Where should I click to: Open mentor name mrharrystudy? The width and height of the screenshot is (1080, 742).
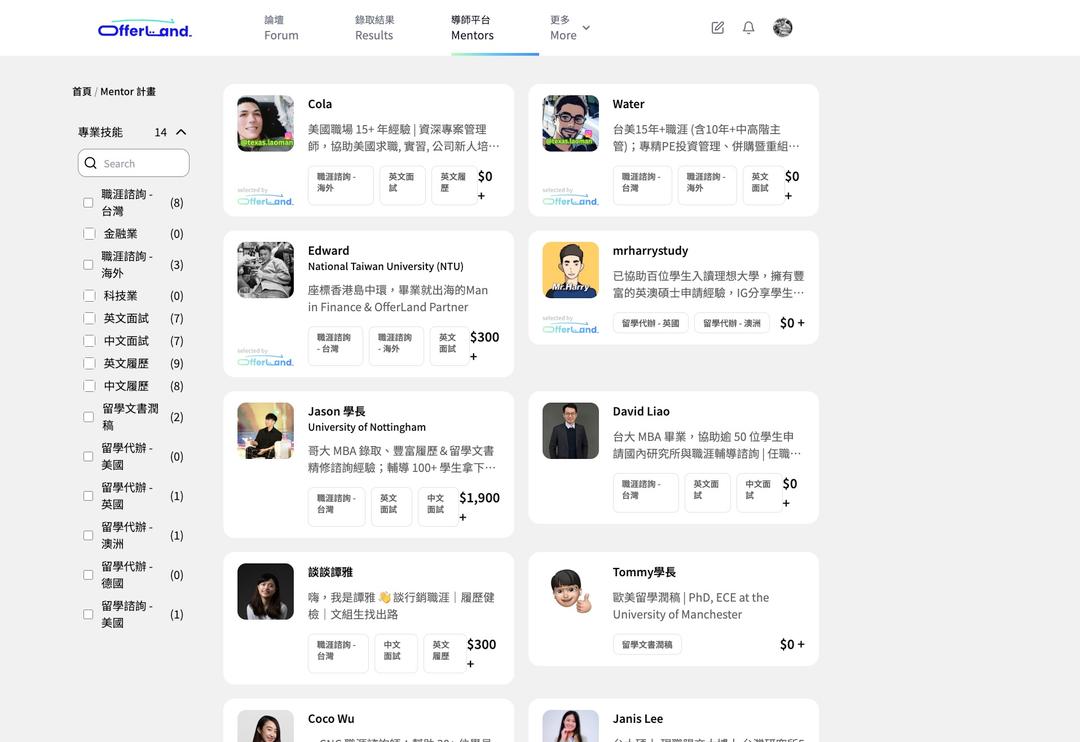coord(650,251)
